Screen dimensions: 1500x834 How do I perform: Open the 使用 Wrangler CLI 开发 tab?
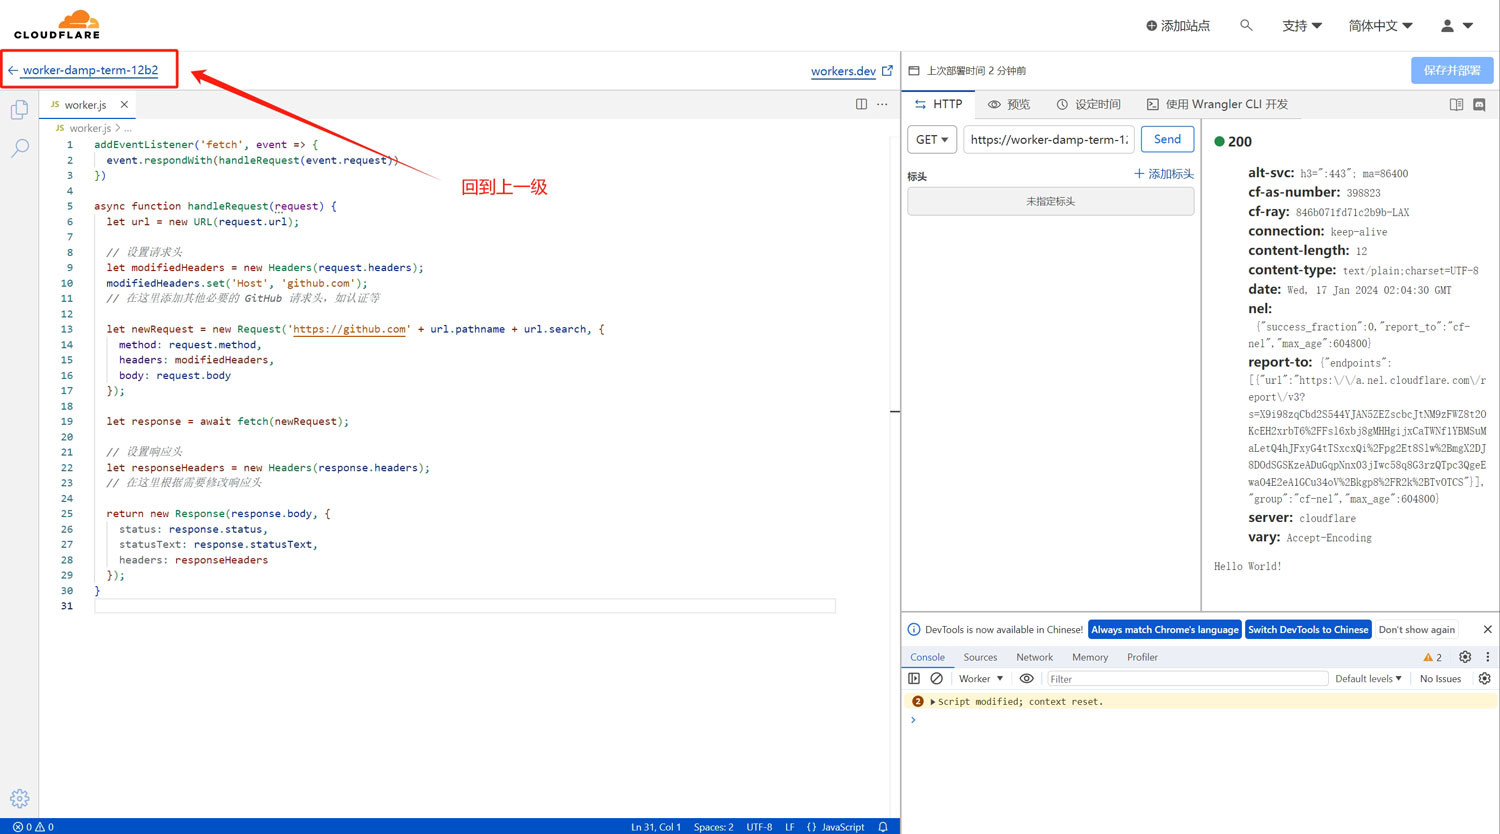1217,104
